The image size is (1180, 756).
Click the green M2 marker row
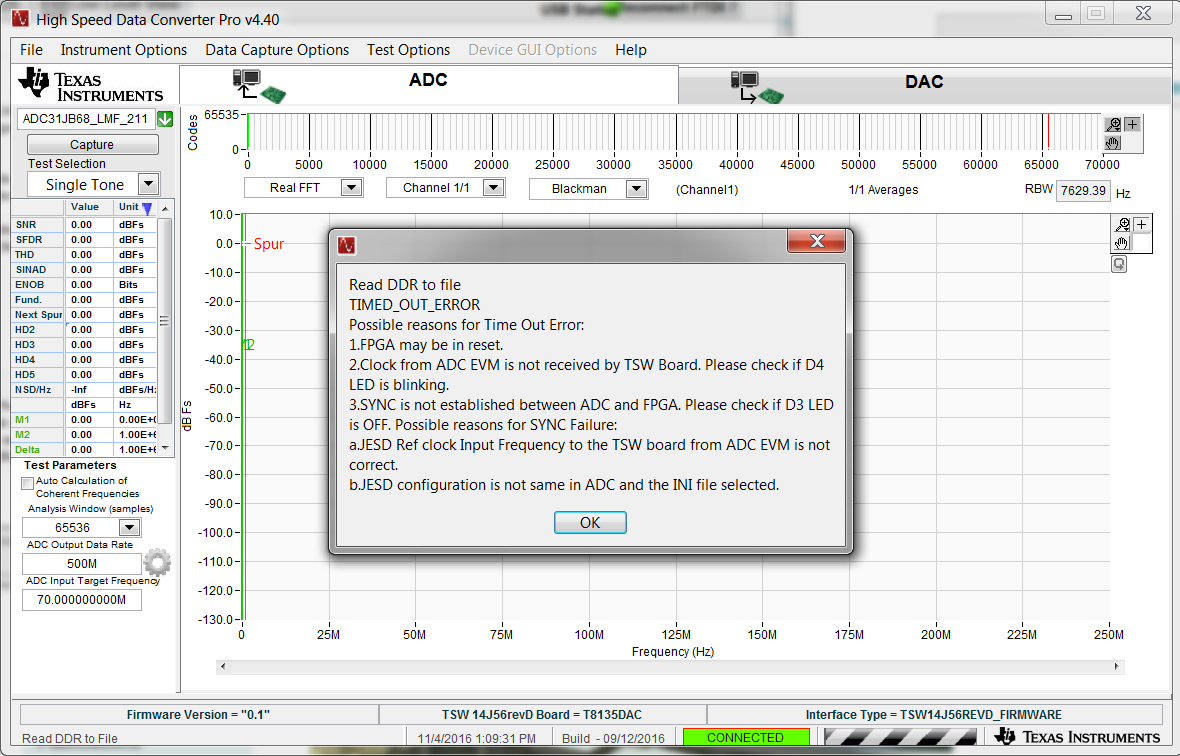point(84,435)
